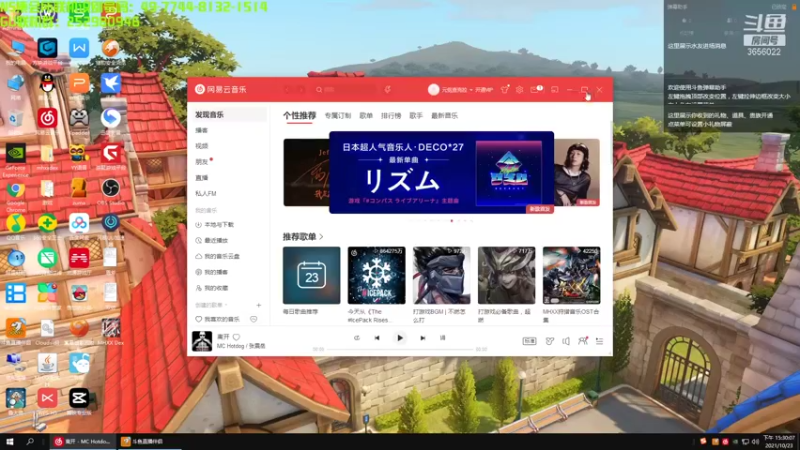This screenshot has width=800, height=450.
Task: Expand 推荐歌单 with its arrow
Action: pyautogui.click(x=321, y=237)
